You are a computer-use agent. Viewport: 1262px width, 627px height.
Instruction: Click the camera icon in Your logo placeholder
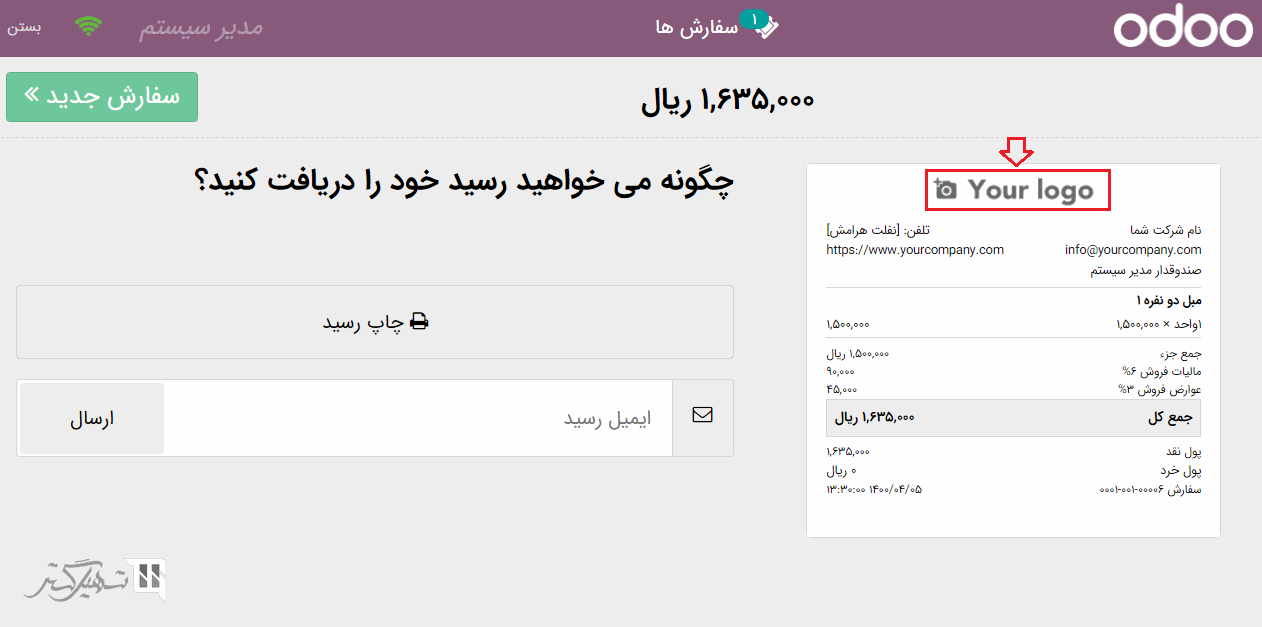[946, 189]
